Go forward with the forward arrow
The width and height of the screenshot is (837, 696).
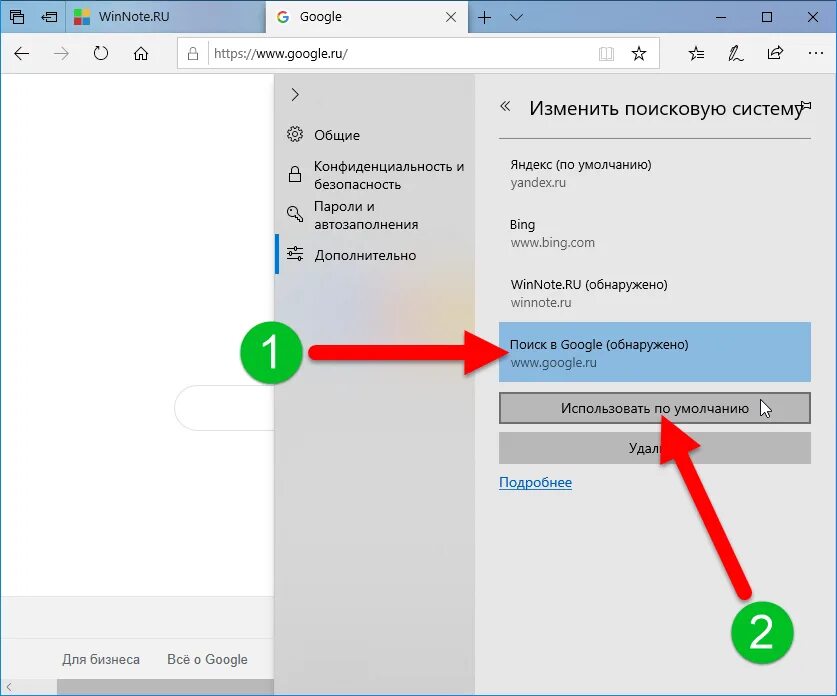61,53
